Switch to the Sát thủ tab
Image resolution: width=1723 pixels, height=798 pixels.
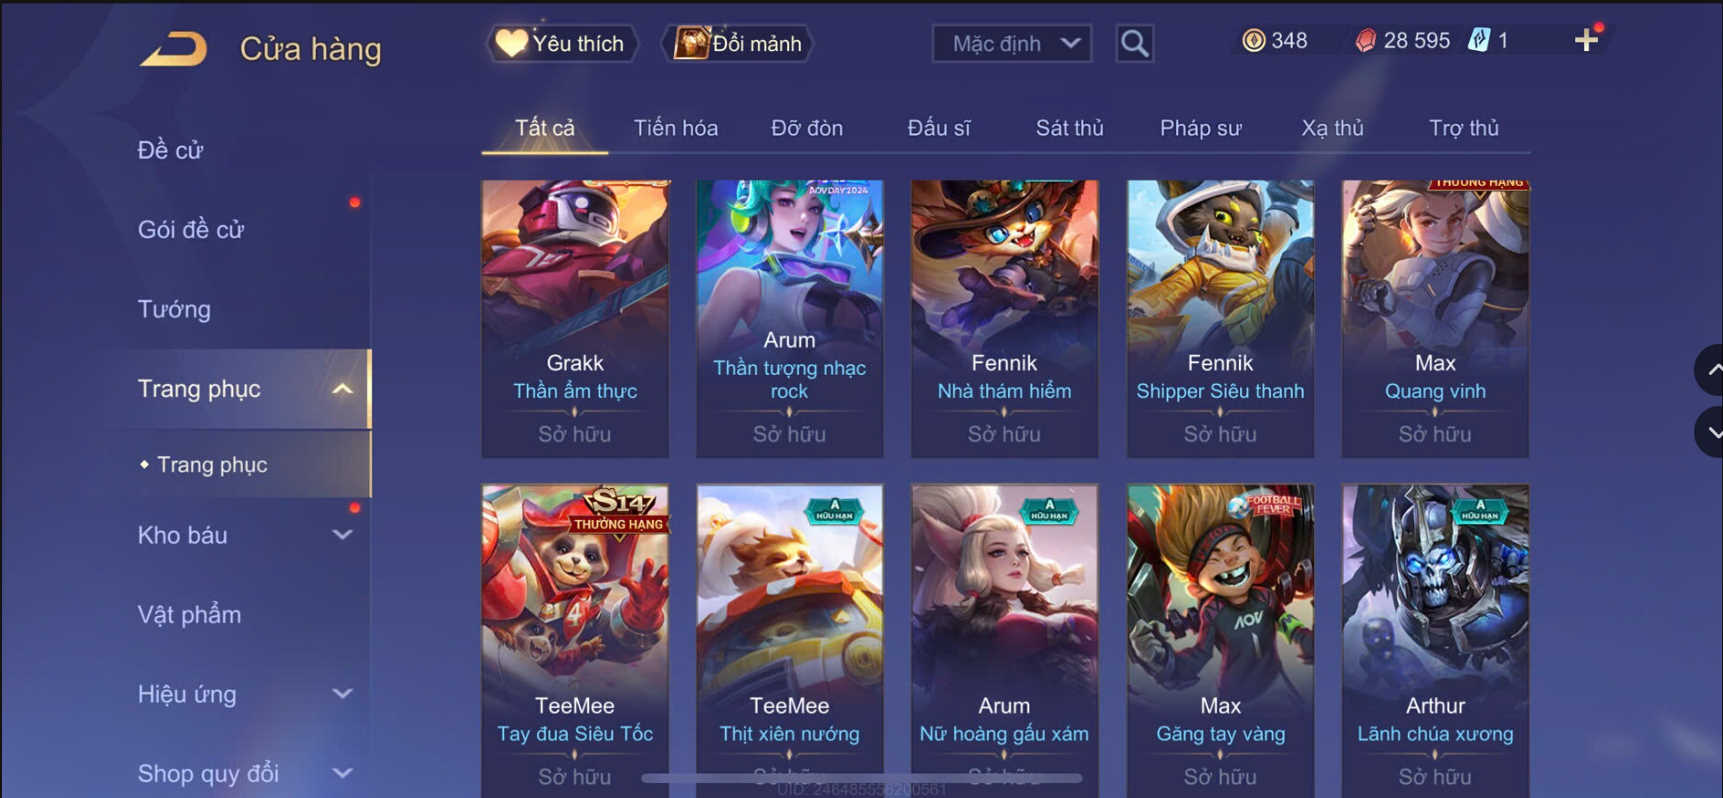[1069, 128]
